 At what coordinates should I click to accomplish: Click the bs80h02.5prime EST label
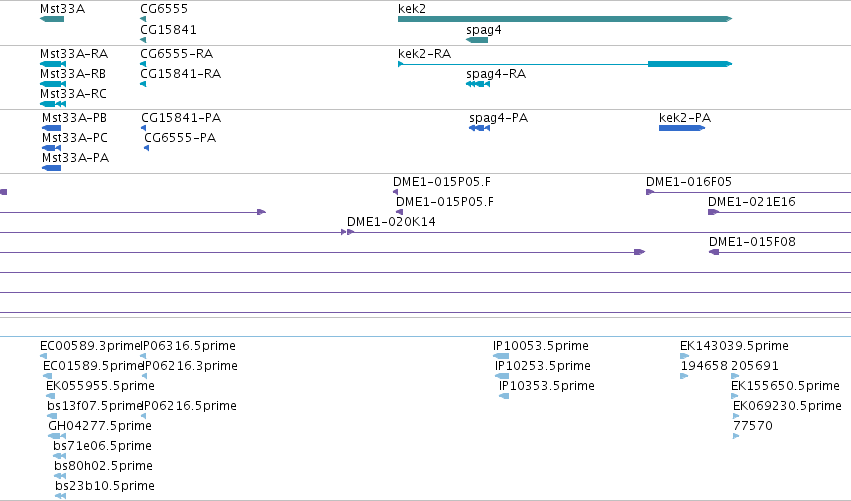(x=104, y=466)
